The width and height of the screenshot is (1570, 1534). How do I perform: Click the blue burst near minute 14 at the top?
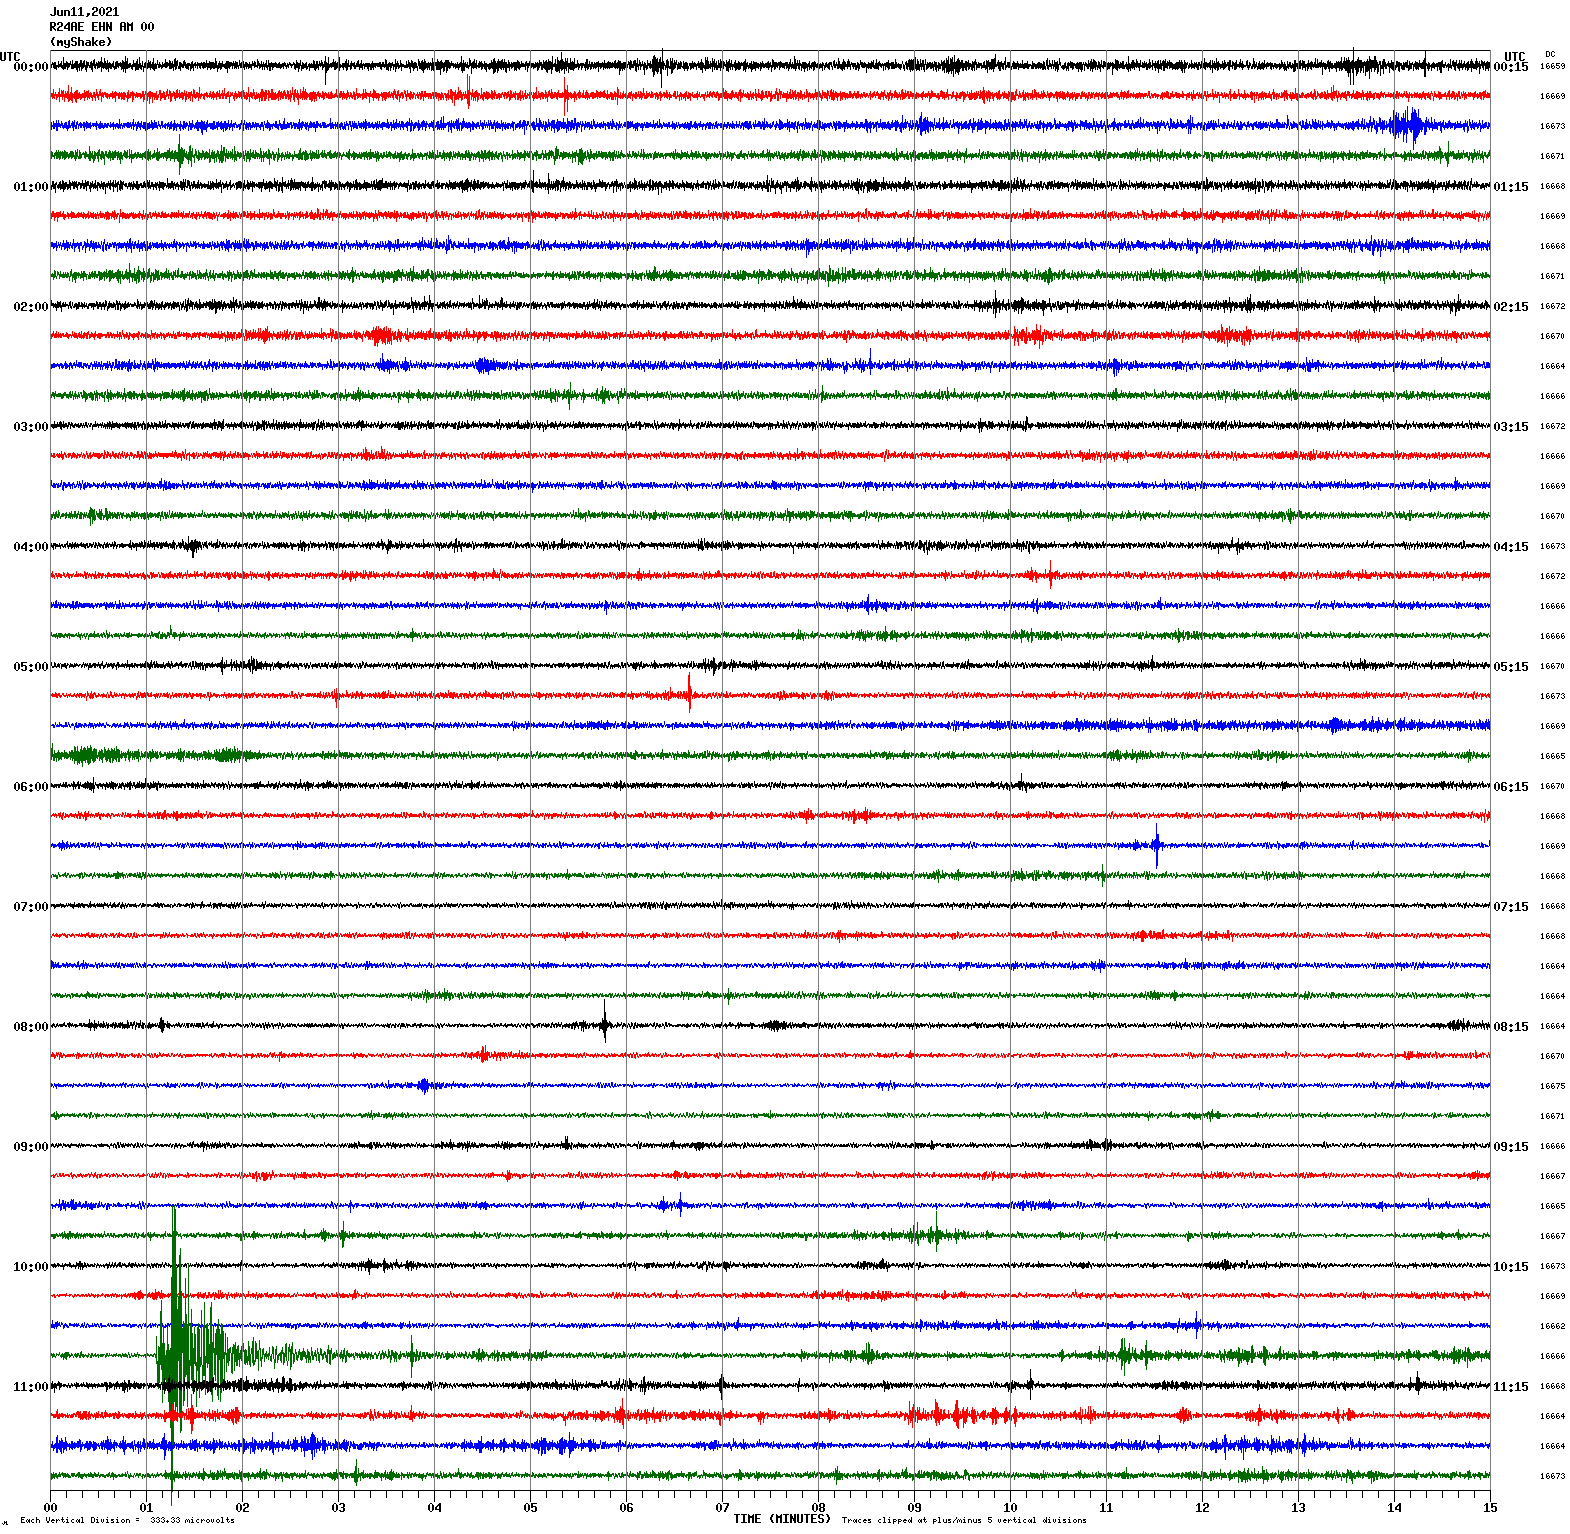tap(1410, 126)
